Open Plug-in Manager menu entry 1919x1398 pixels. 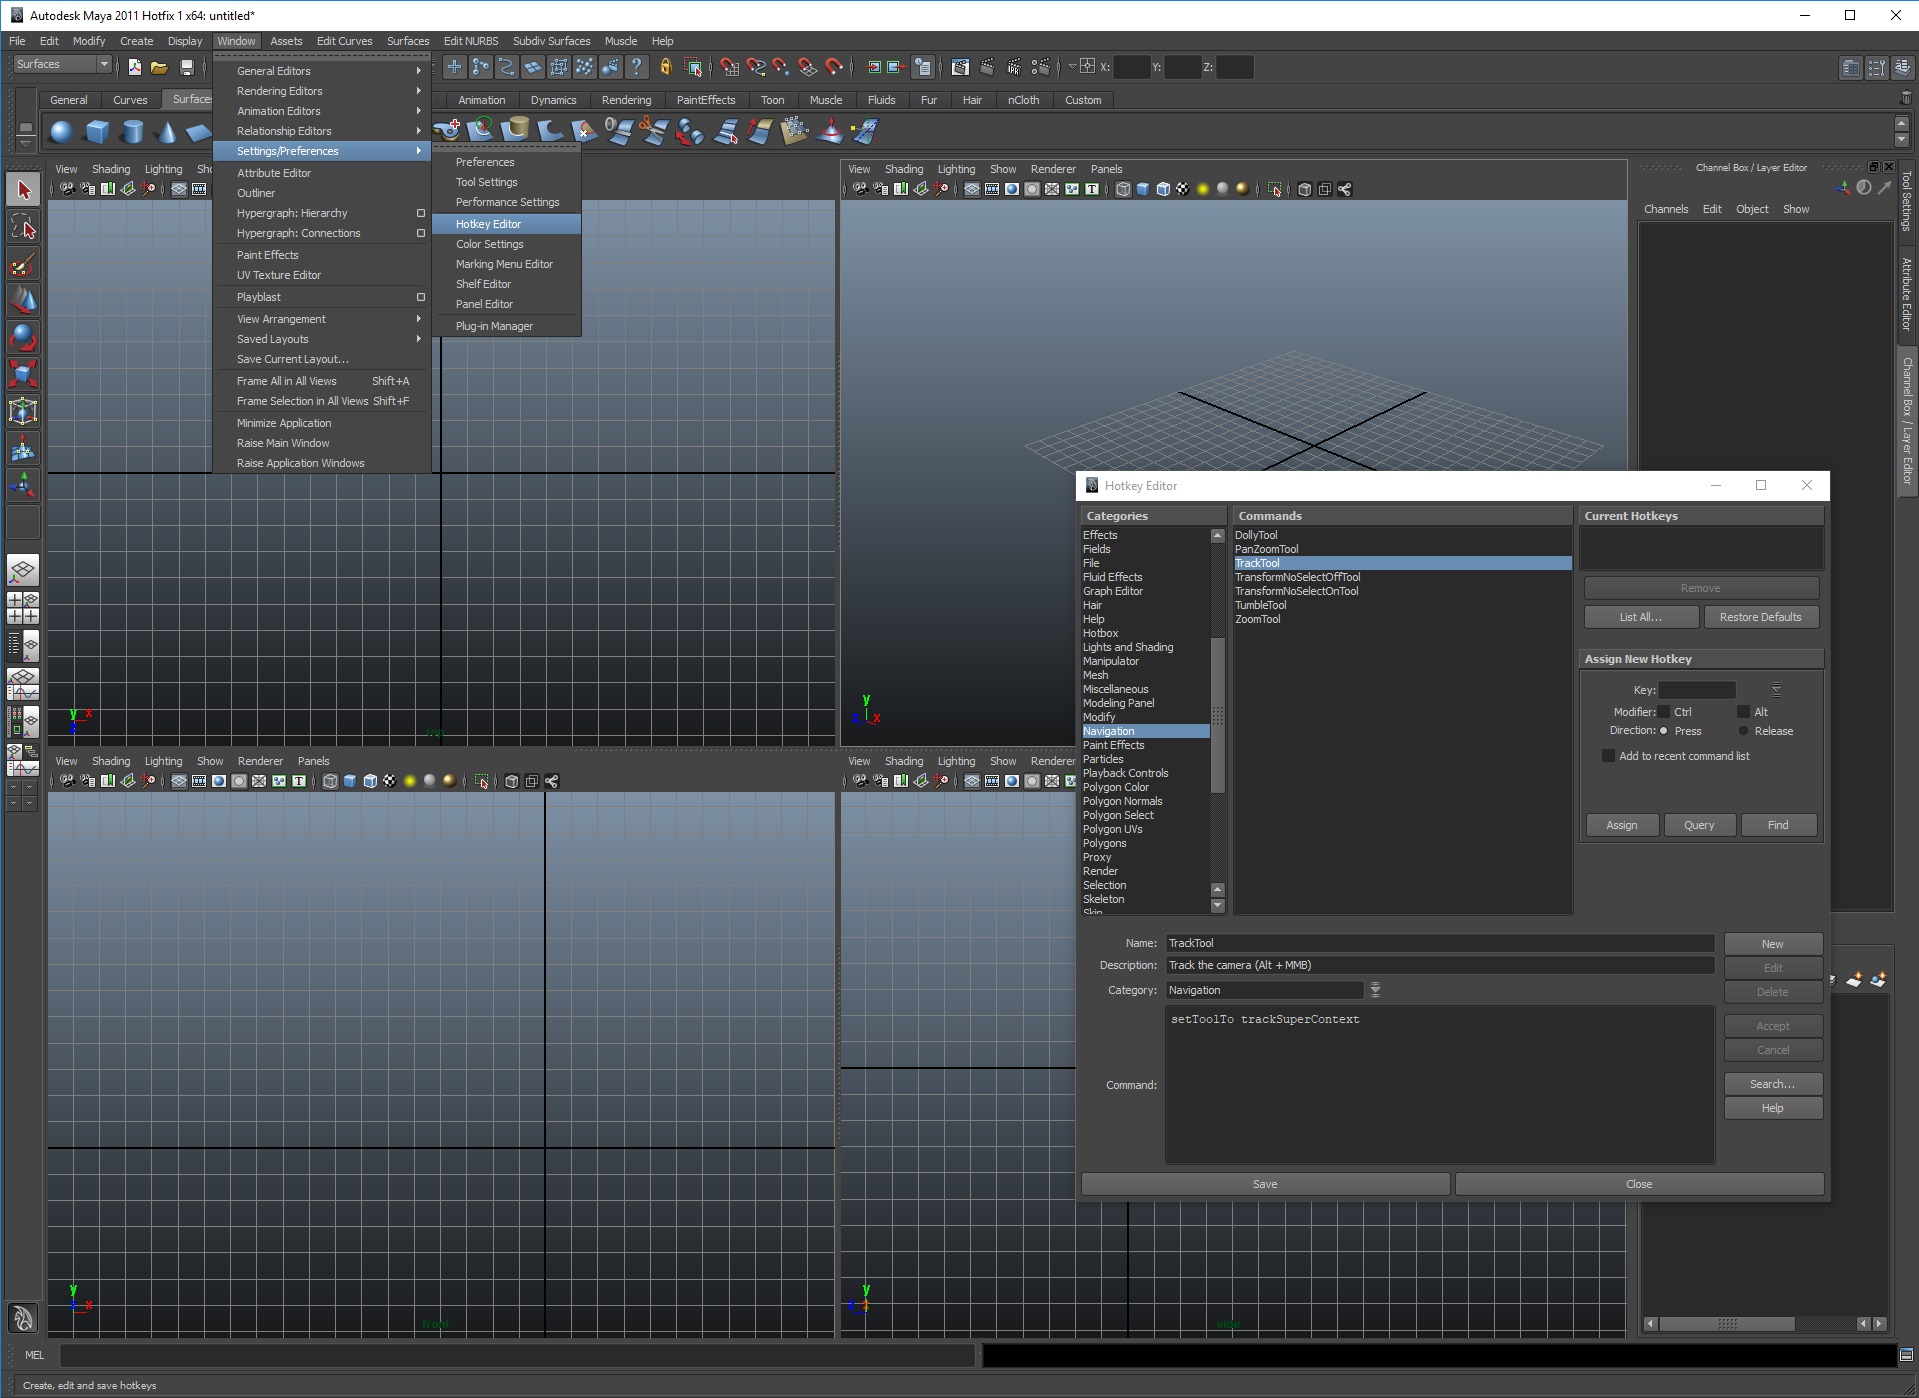(507, 326)
